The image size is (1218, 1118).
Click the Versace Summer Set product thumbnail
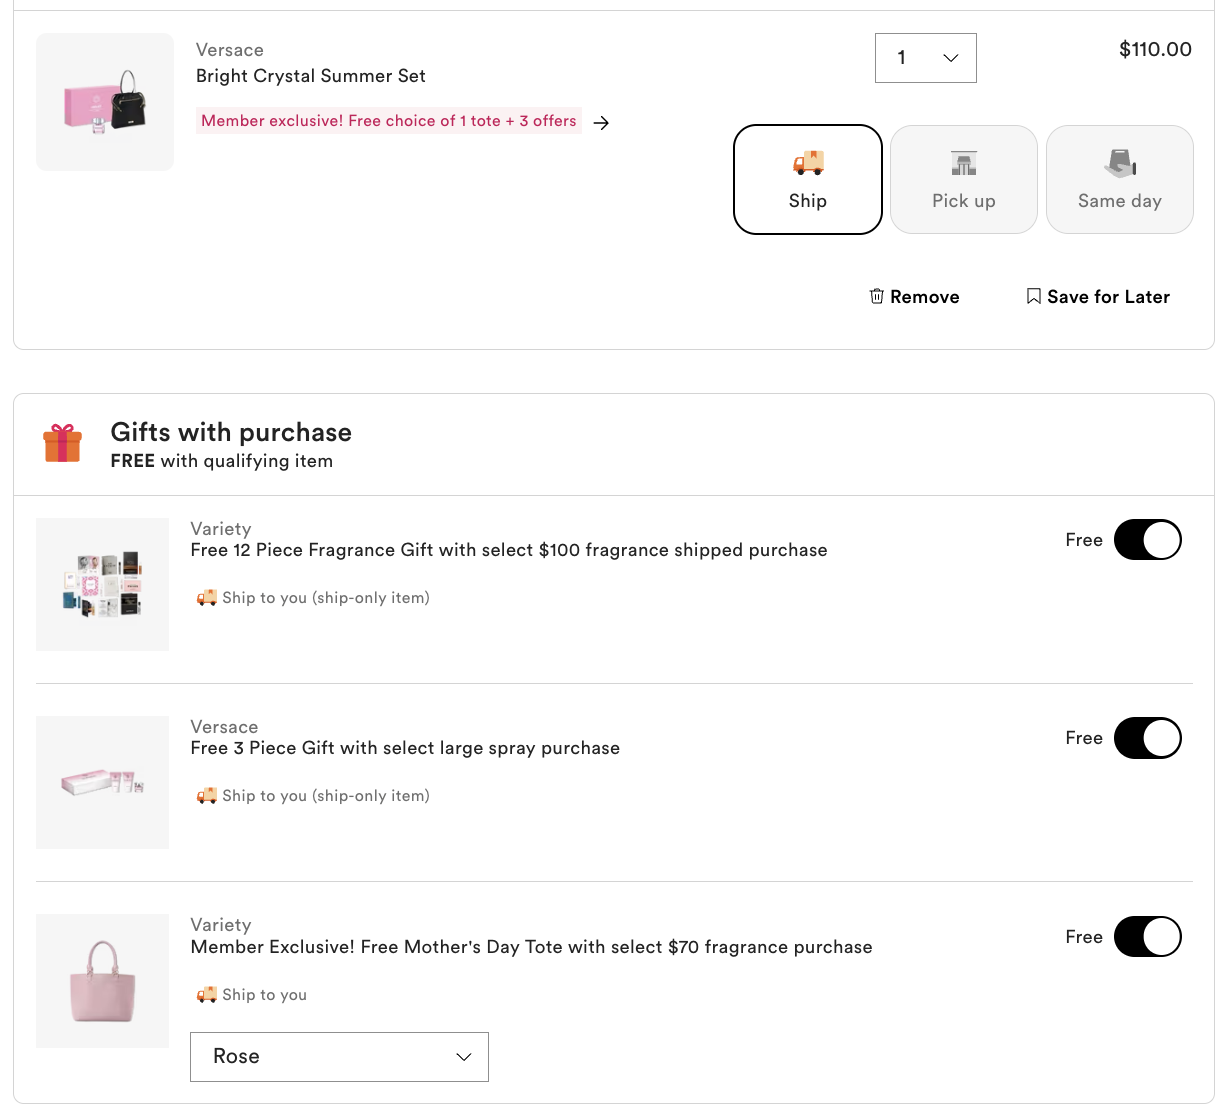105,102
